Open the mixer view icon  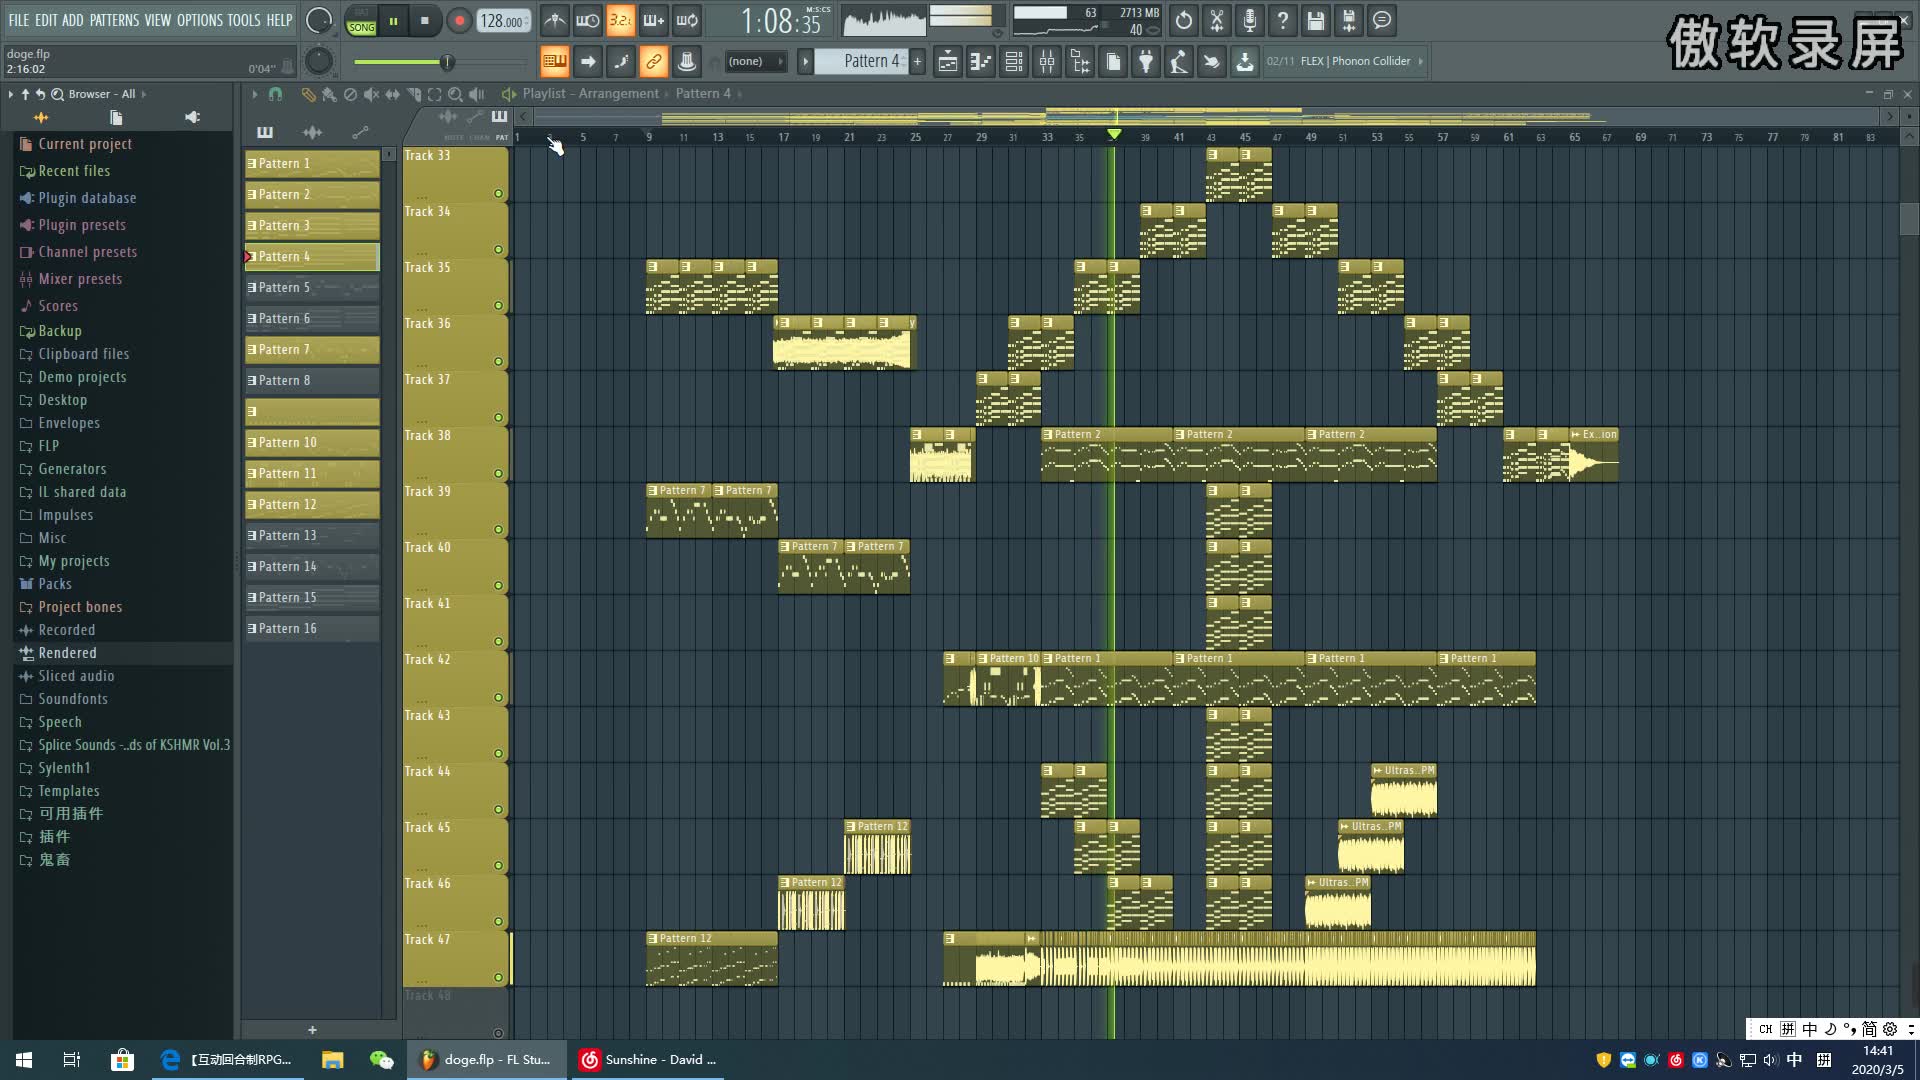(1047, 61)
